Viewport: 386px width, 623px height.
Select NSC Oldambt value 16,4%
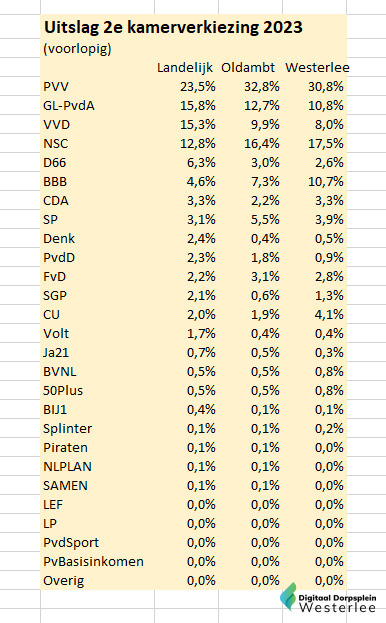coord(262,143)
